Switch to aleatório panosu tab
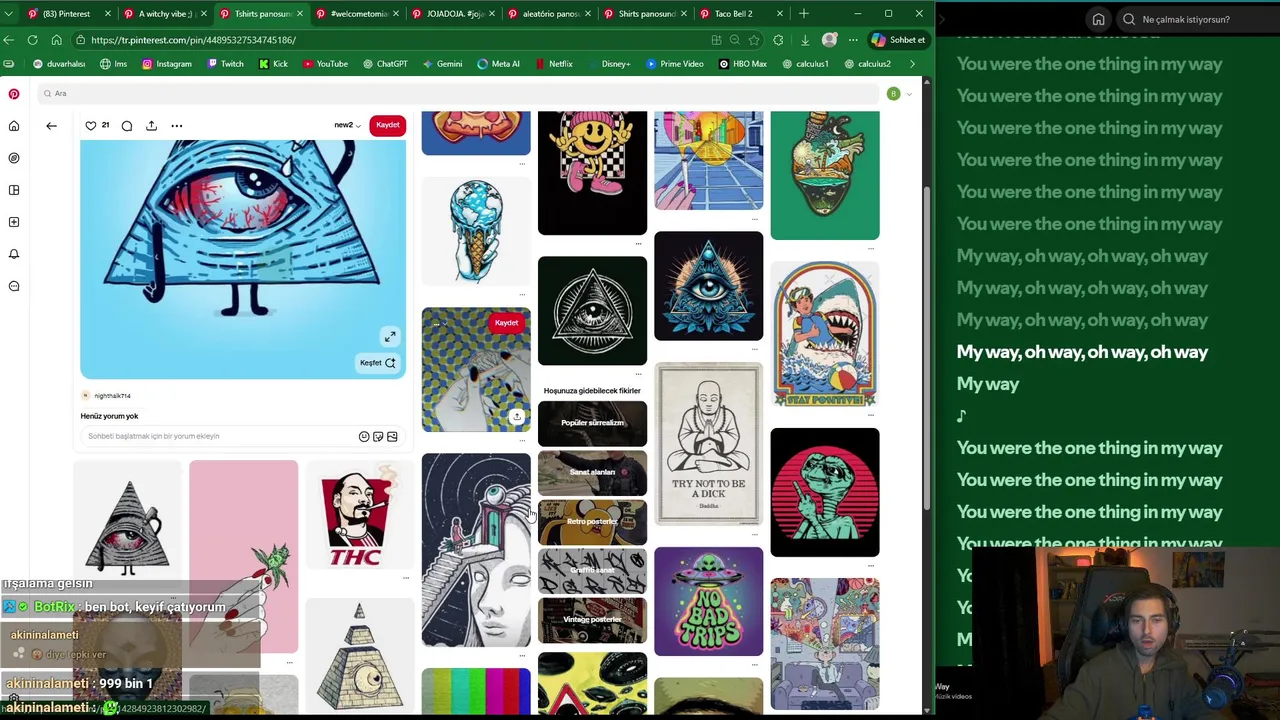The image size is (1280, 720). tap(548, 14)
